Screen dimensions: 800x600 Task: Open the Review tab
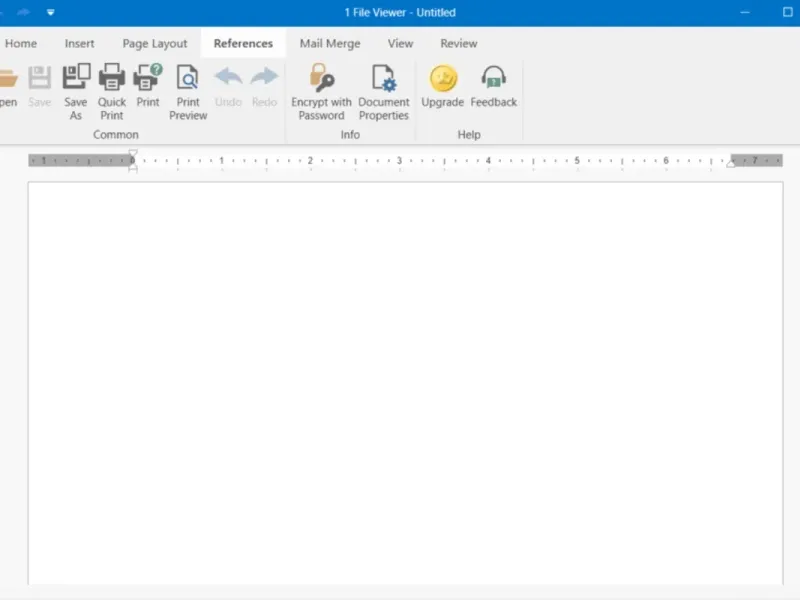pyautogui.click(x=459, y=43)
